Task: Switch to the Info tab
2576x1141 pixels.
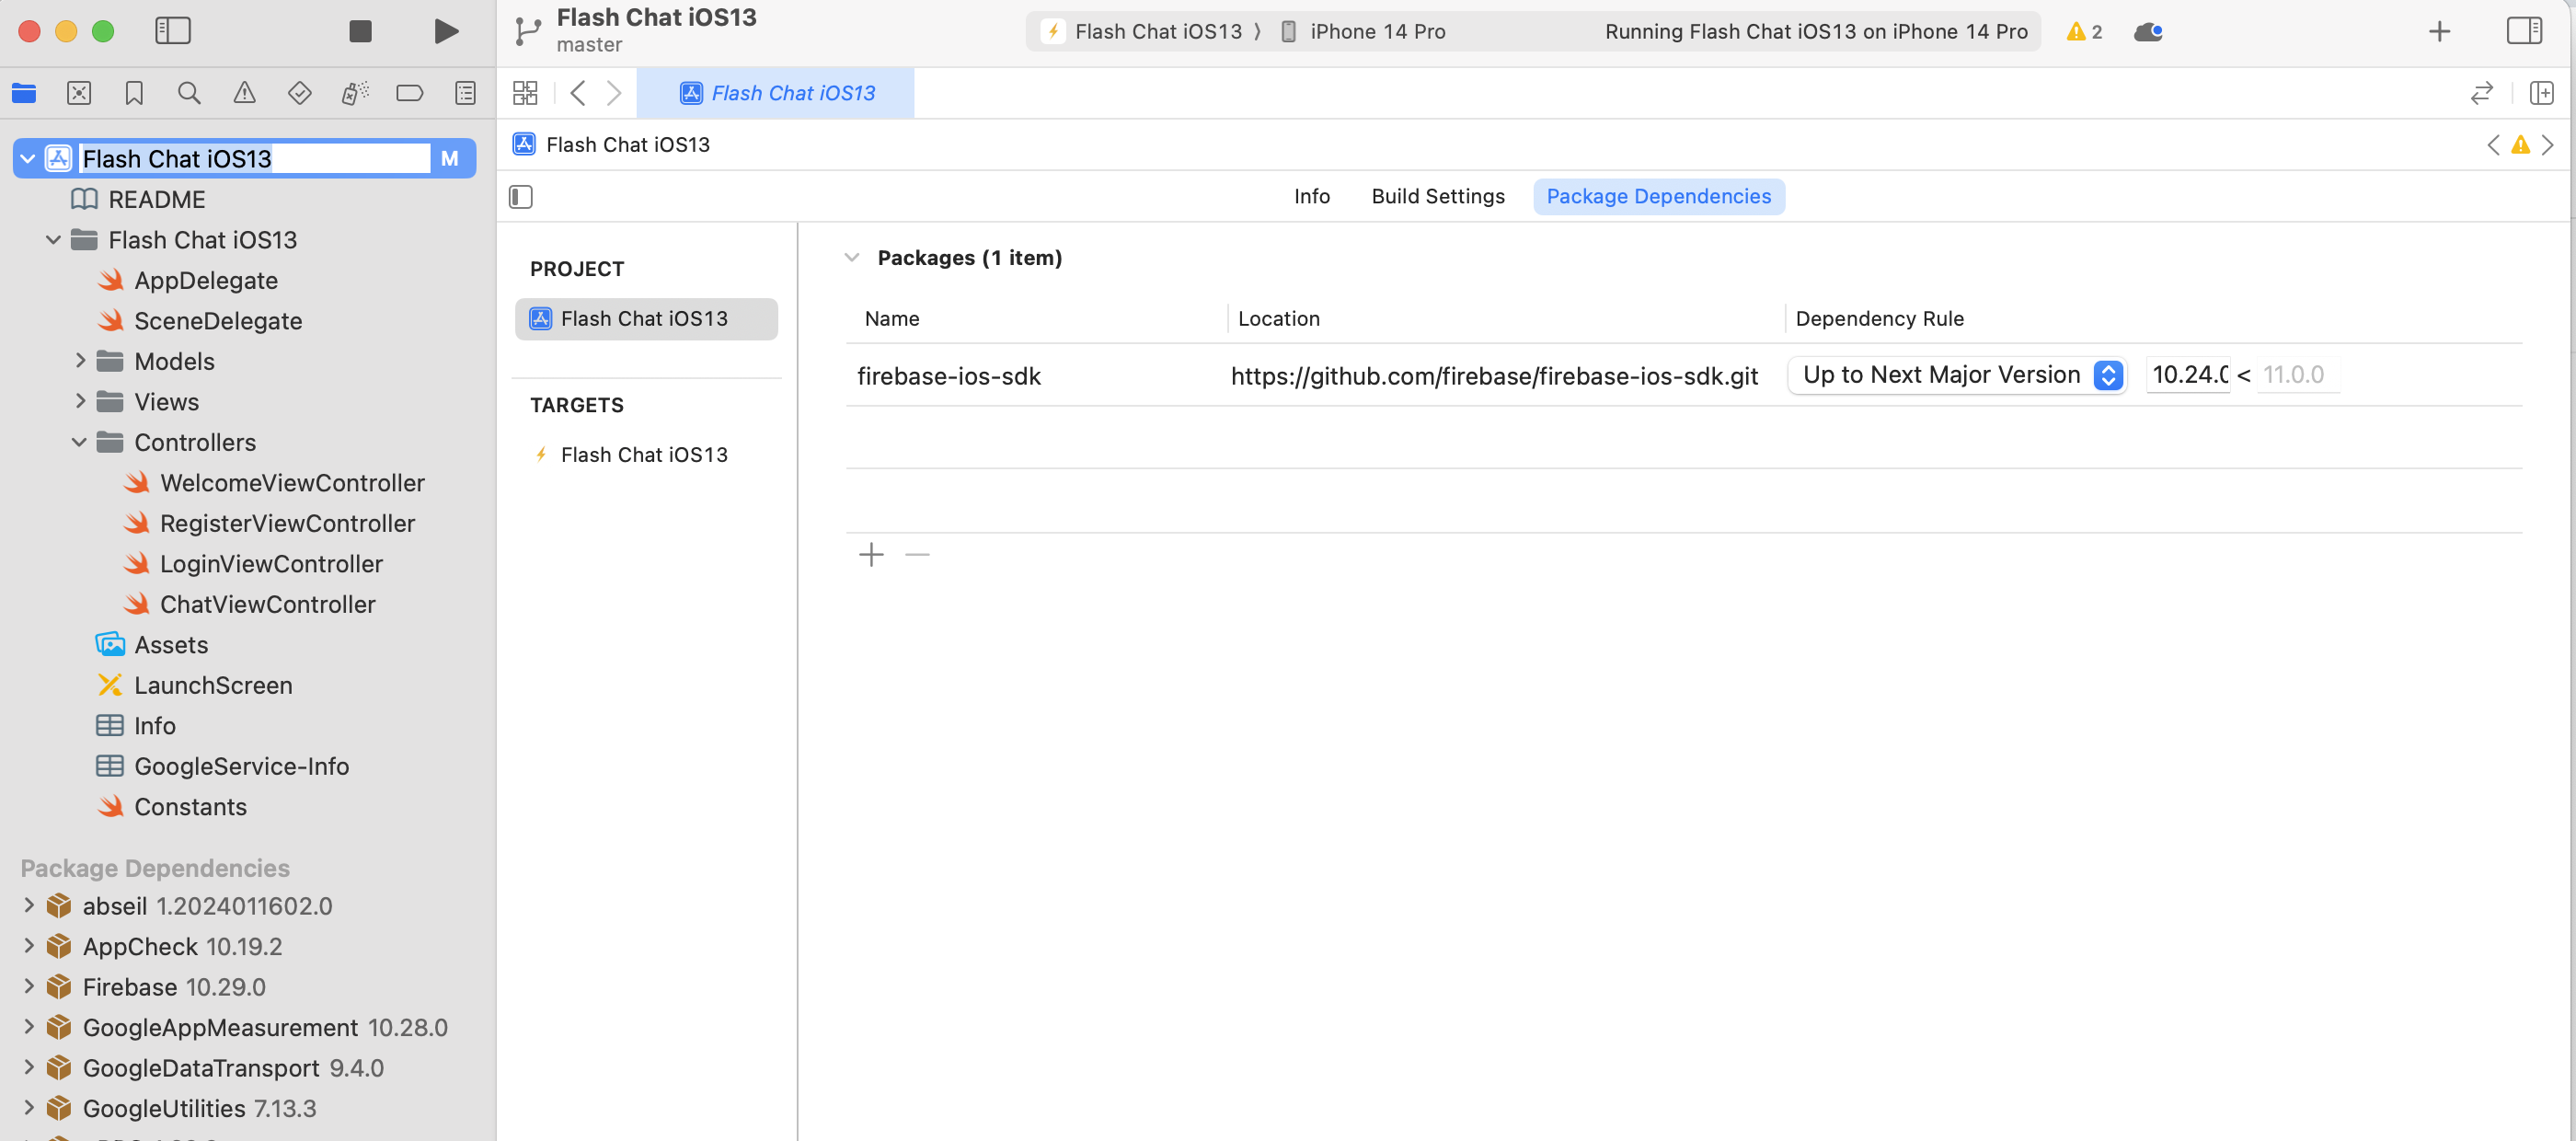Action: (x=1311, y=196)
